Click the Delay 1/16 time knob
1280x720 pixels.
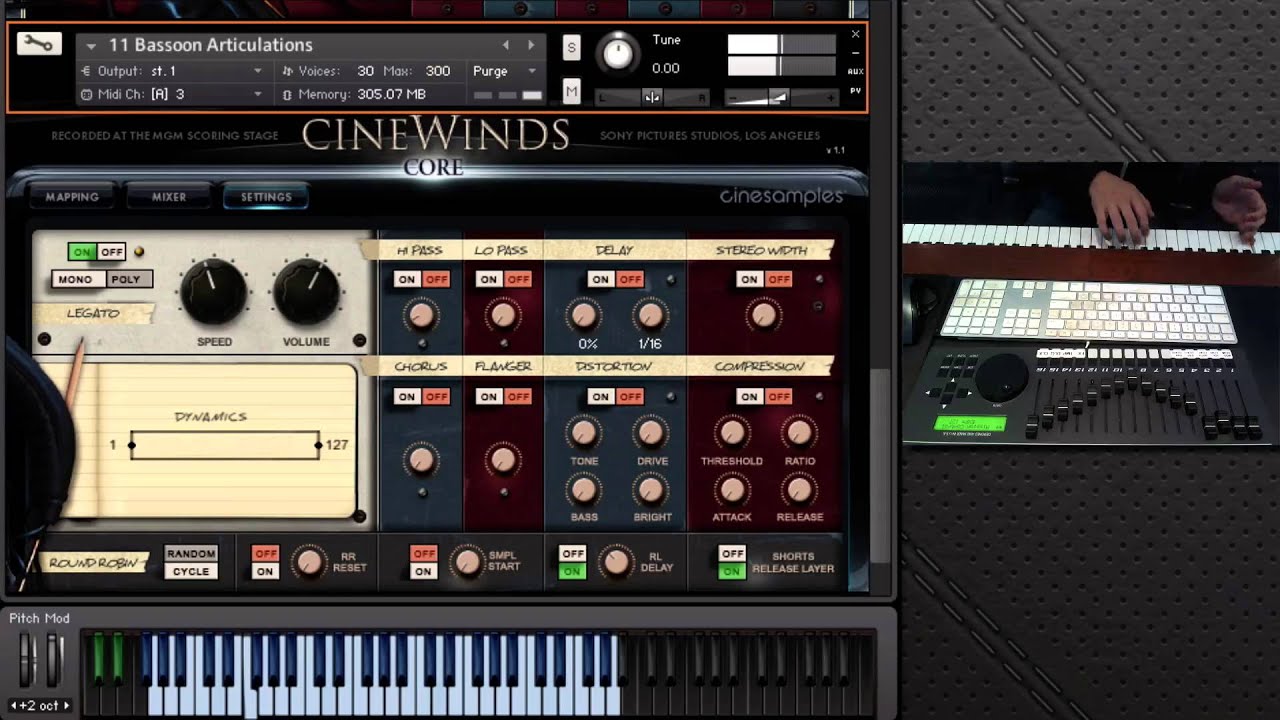[651, 316]
